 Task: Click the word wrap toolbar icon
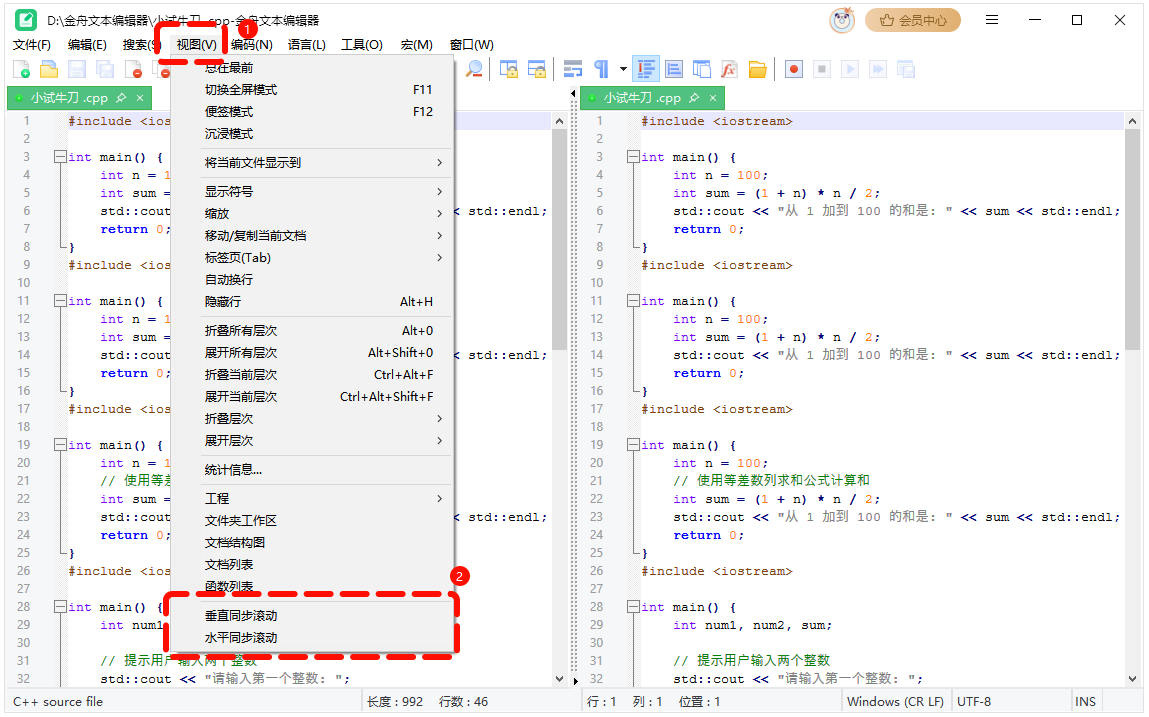tap(572, 70)
